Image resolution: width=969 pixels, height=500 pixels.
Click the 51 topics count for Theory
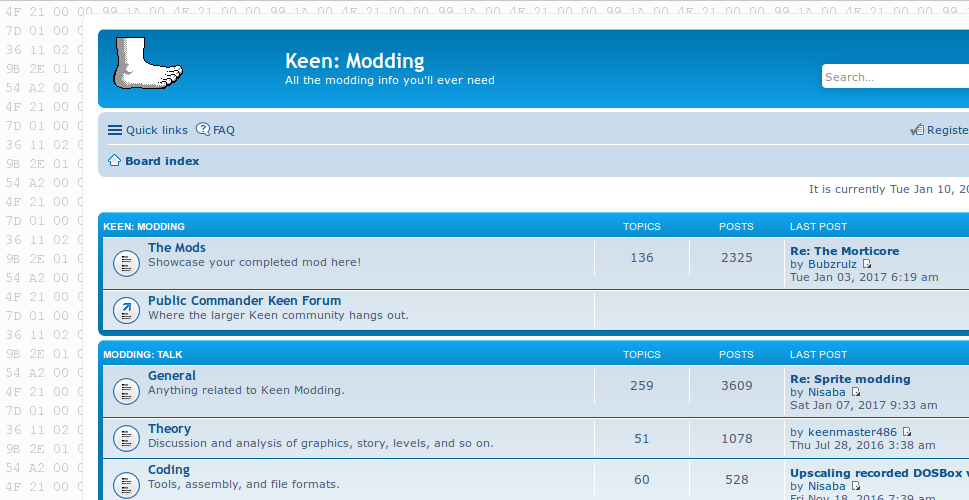[x=641, y=439]
